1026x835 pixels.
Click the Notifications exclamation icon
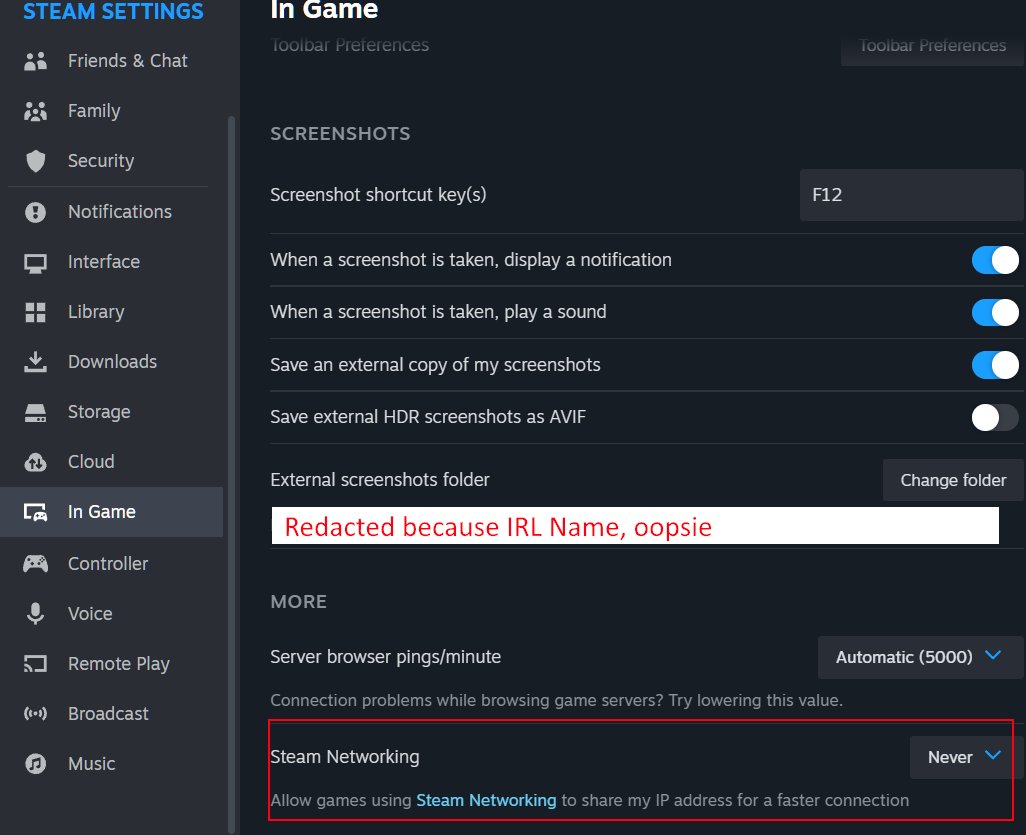point(35,212)
